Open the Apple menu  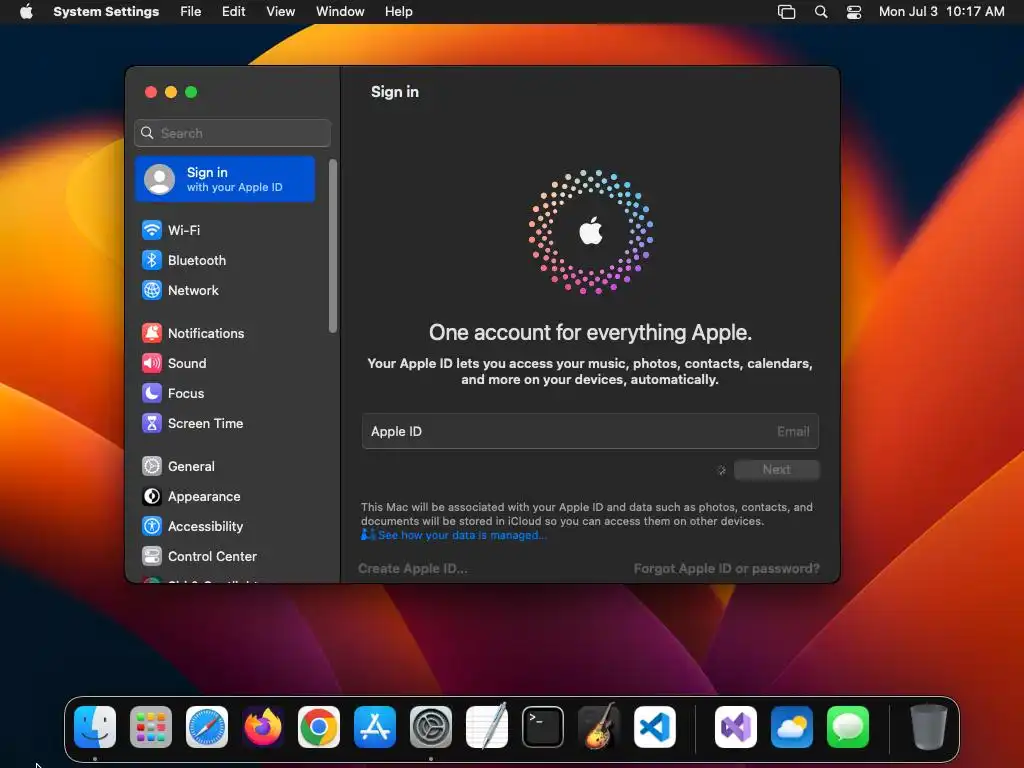26,11
